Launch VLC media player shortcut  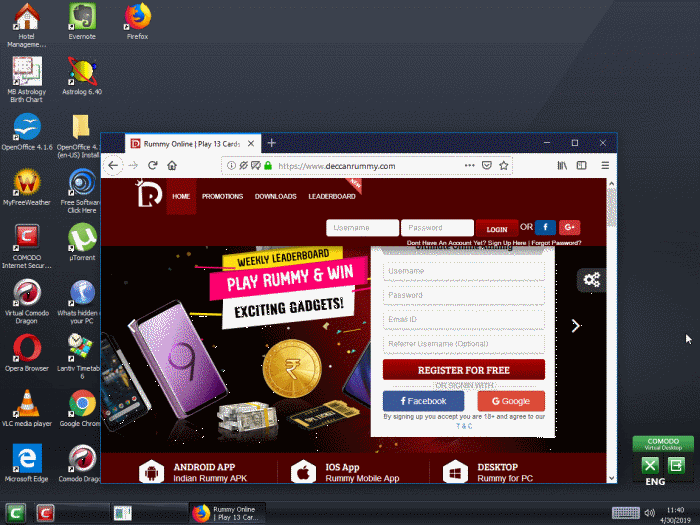27,408
